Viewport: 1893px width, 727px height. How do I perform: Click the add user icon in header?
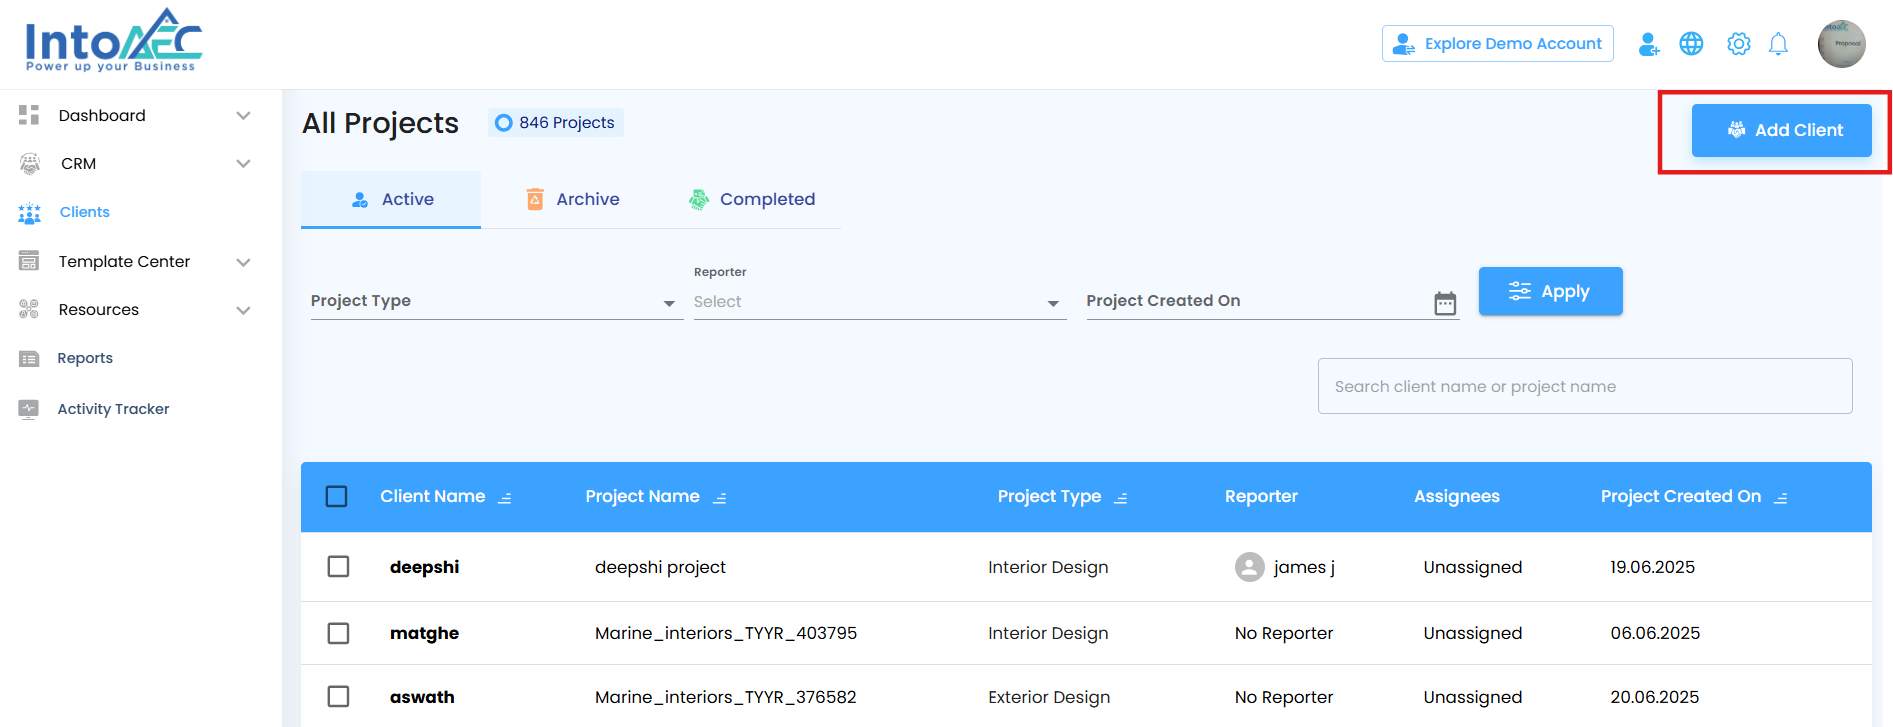click(1649, 44)
